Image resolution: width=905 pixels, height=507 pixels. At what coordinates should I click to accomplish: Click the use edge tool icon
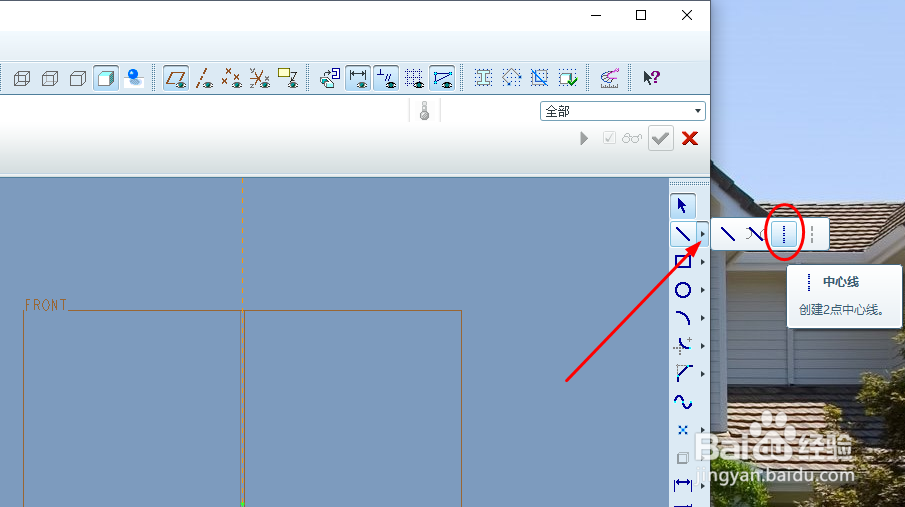(683, 458)
